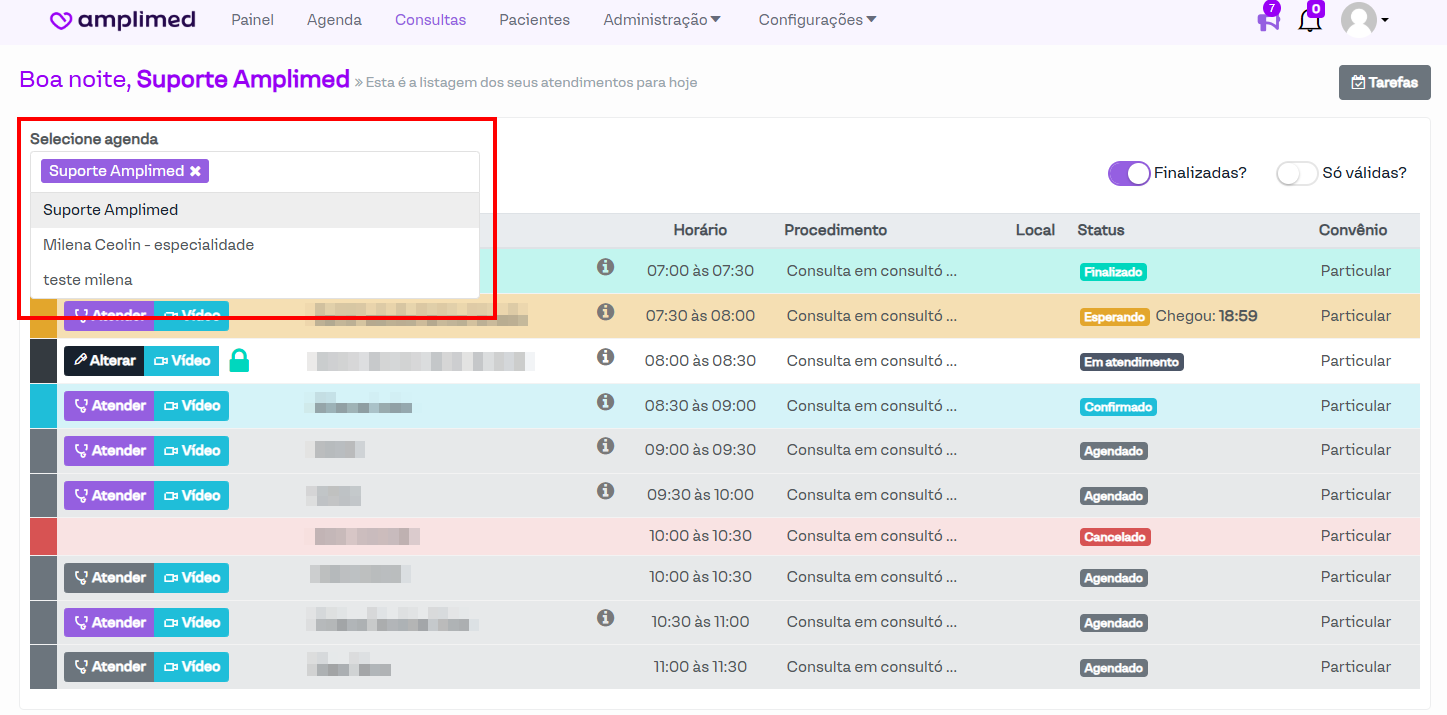Click info icon on 08:30 appointment row
1447x715 pixels.
[x=605, y=402]
